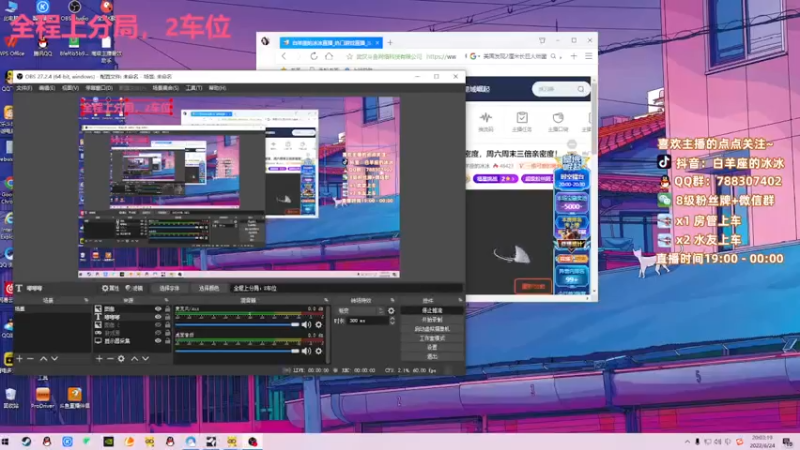The width and height of the screenshot is (800, 450).
Task: Toggle the lock on the 显示器采集 source
Action: [x=167, y=340]
